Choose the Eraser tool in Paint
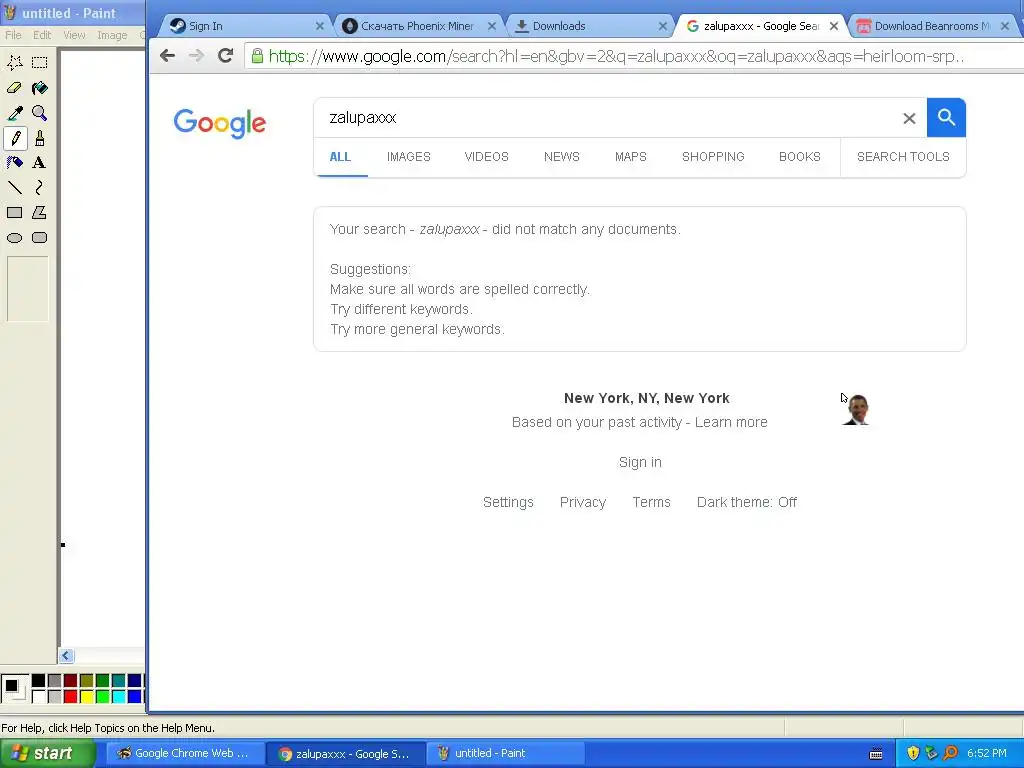 (14, 88)
